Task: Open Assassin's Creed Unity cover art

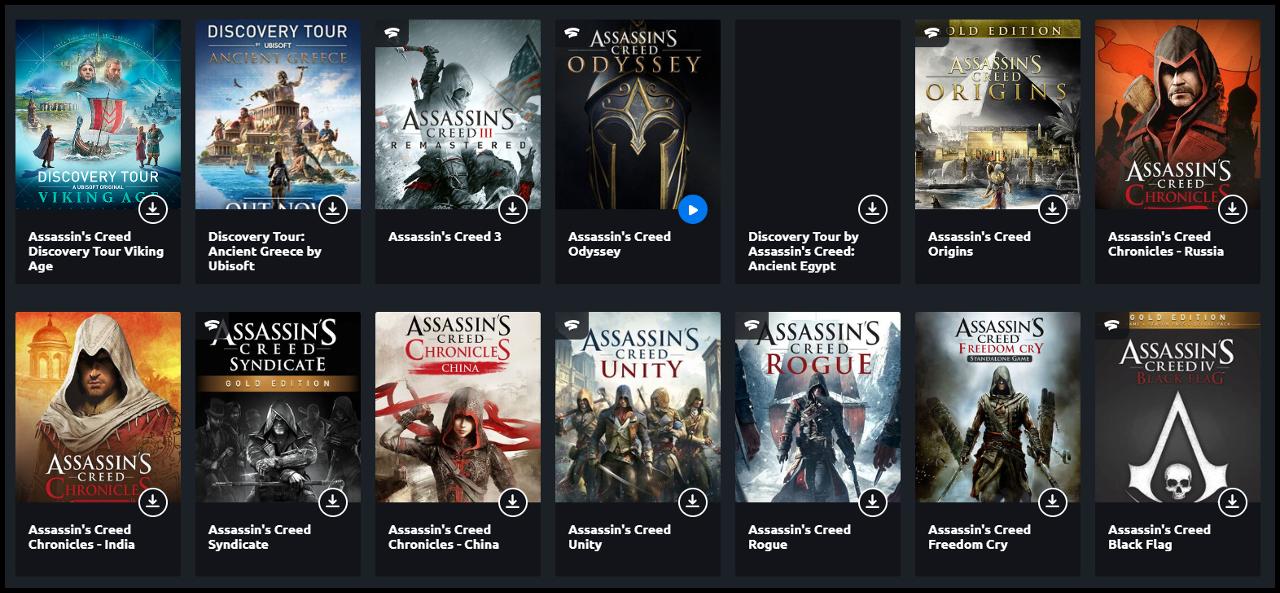Action: pos(638,407)
